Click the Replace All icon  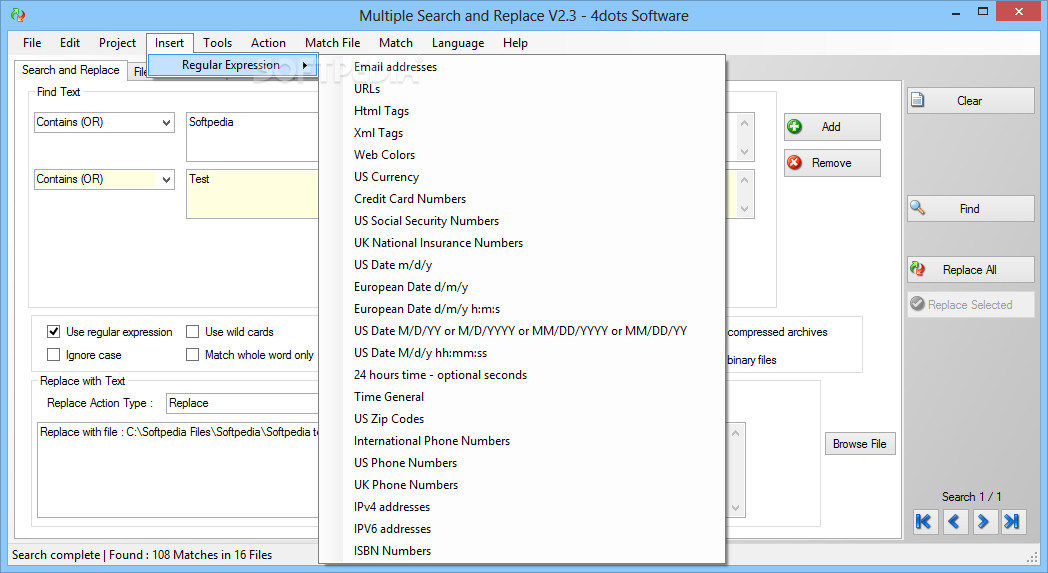coord(918,269)
